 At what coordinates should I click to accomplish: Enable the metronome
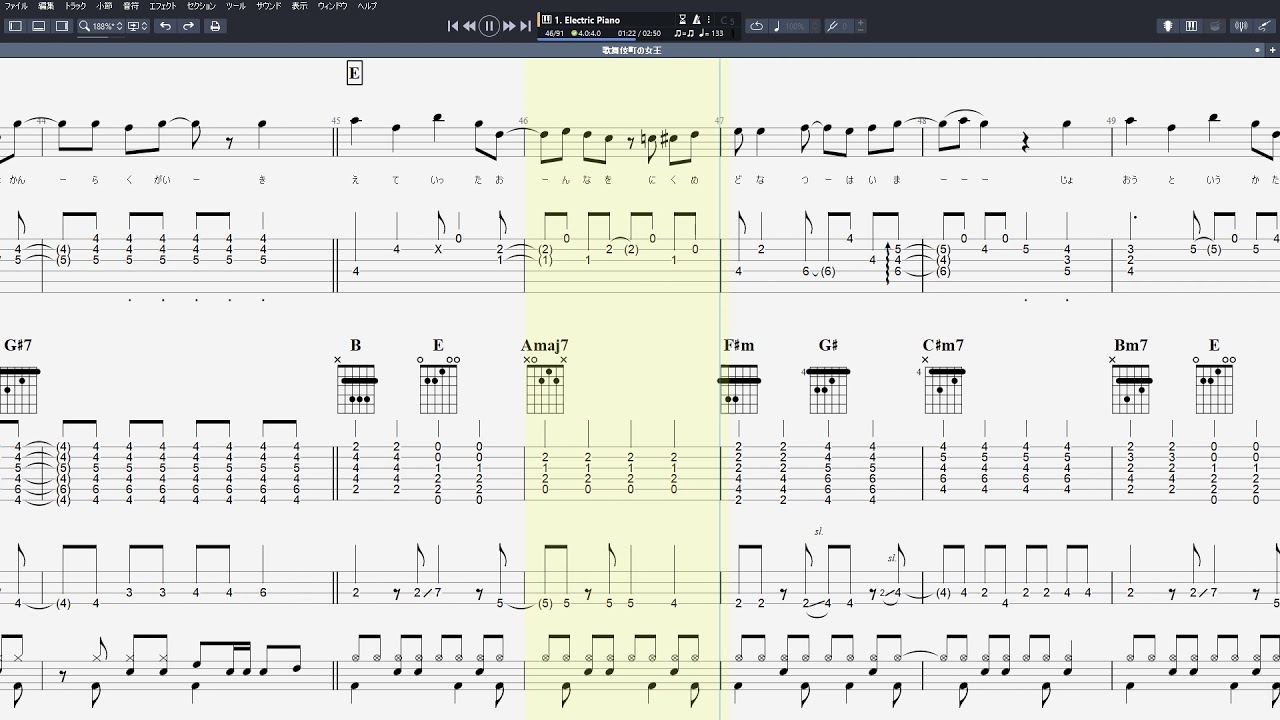(x=696, y=19)
